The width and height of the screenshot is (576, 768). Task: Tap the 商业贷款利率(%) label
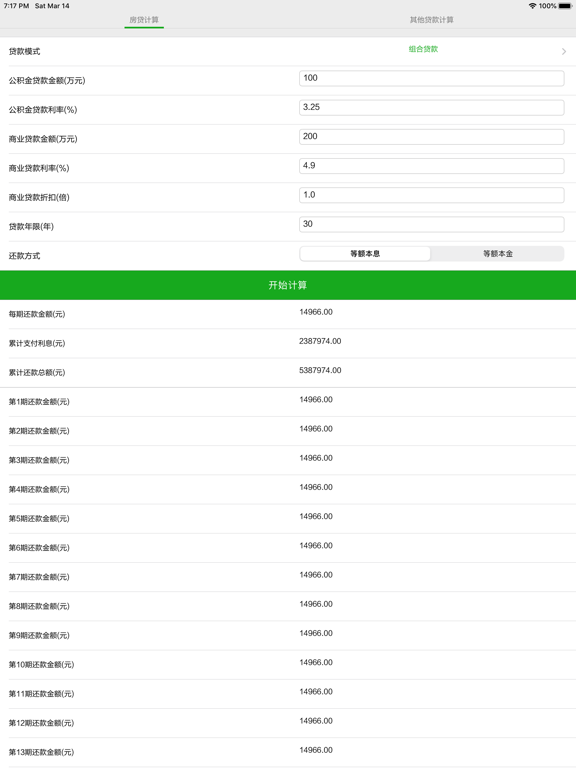point(39,168)
